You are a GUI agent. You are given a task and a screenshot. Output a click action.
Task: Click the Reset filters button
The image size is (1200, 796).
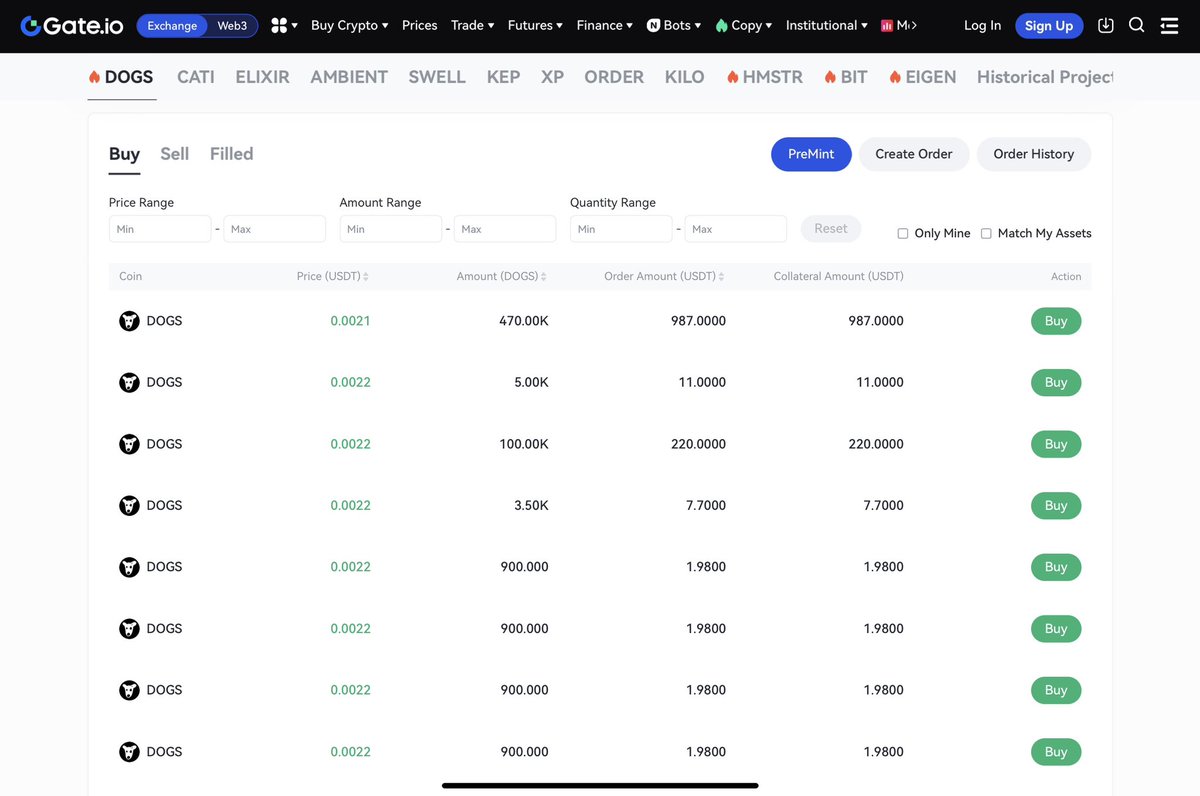[831, 229]
